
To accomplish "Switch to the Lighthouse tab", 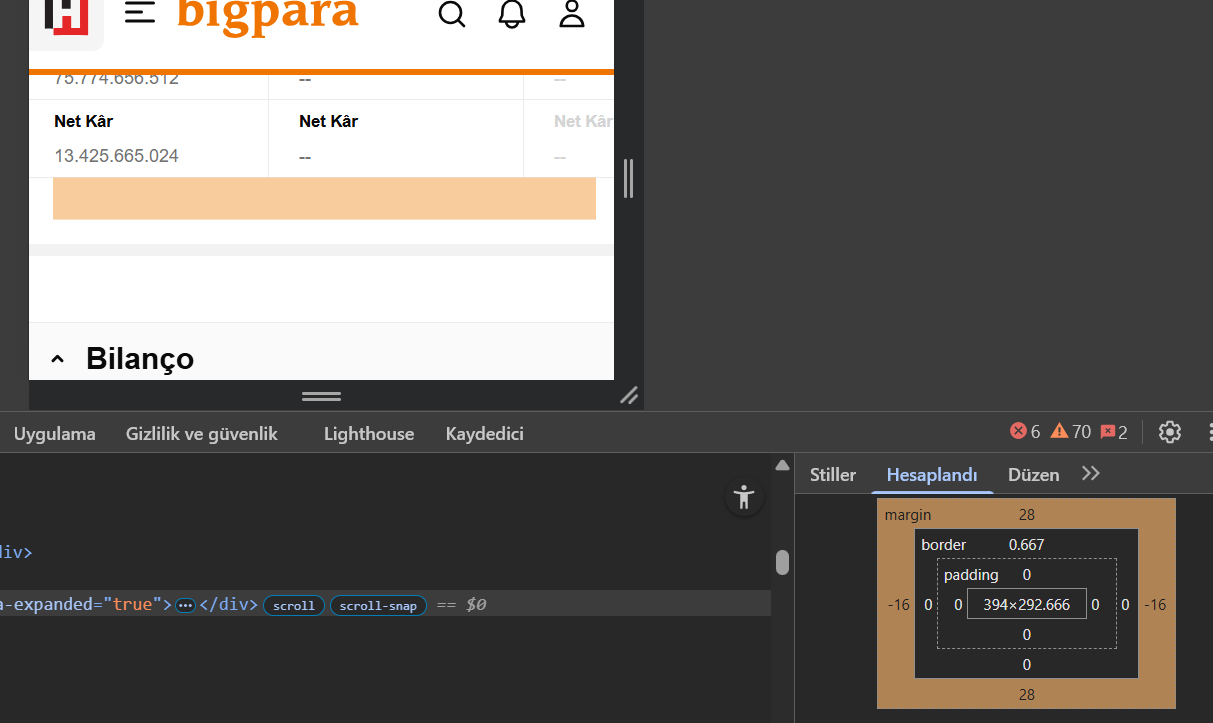I will [369, 433].
